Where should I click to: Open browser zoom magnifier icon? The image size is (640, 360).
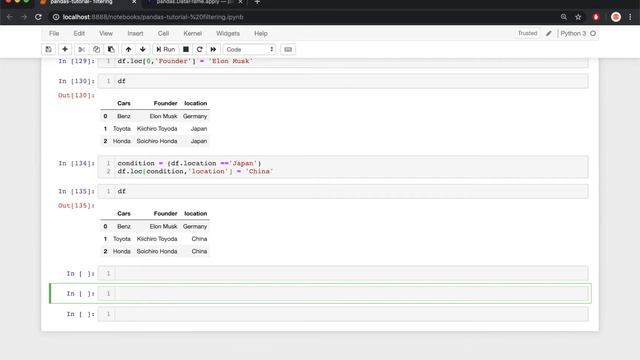coord(564,17)
